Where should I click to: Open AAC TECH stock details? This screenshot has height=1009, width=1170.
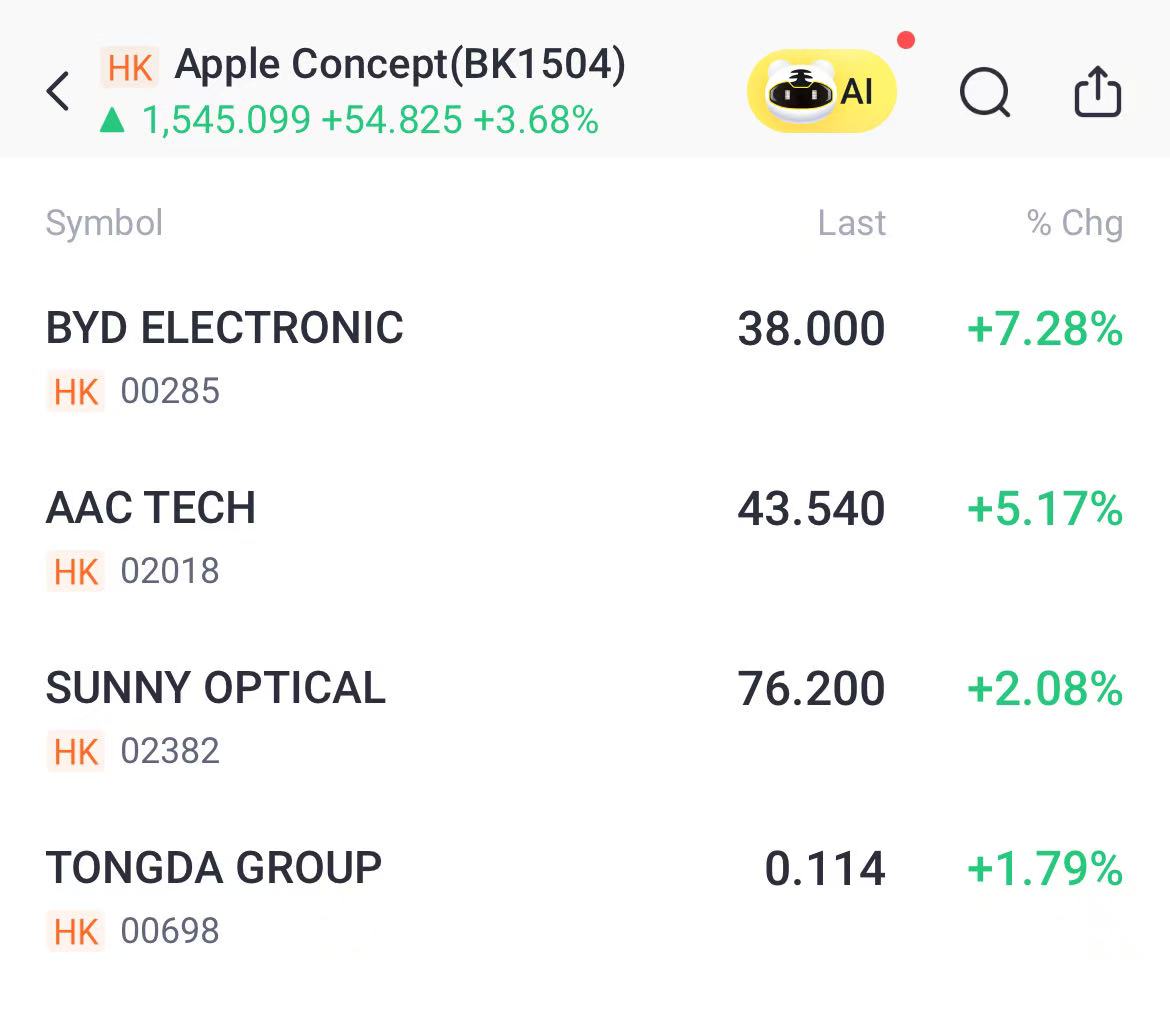[x=151, y=509]
